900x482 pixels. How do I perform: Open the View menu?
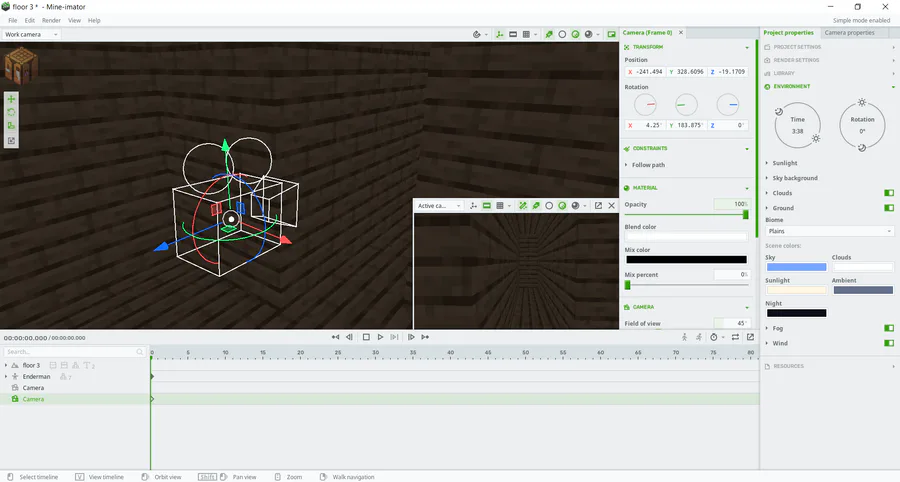[x=75, y=20]
